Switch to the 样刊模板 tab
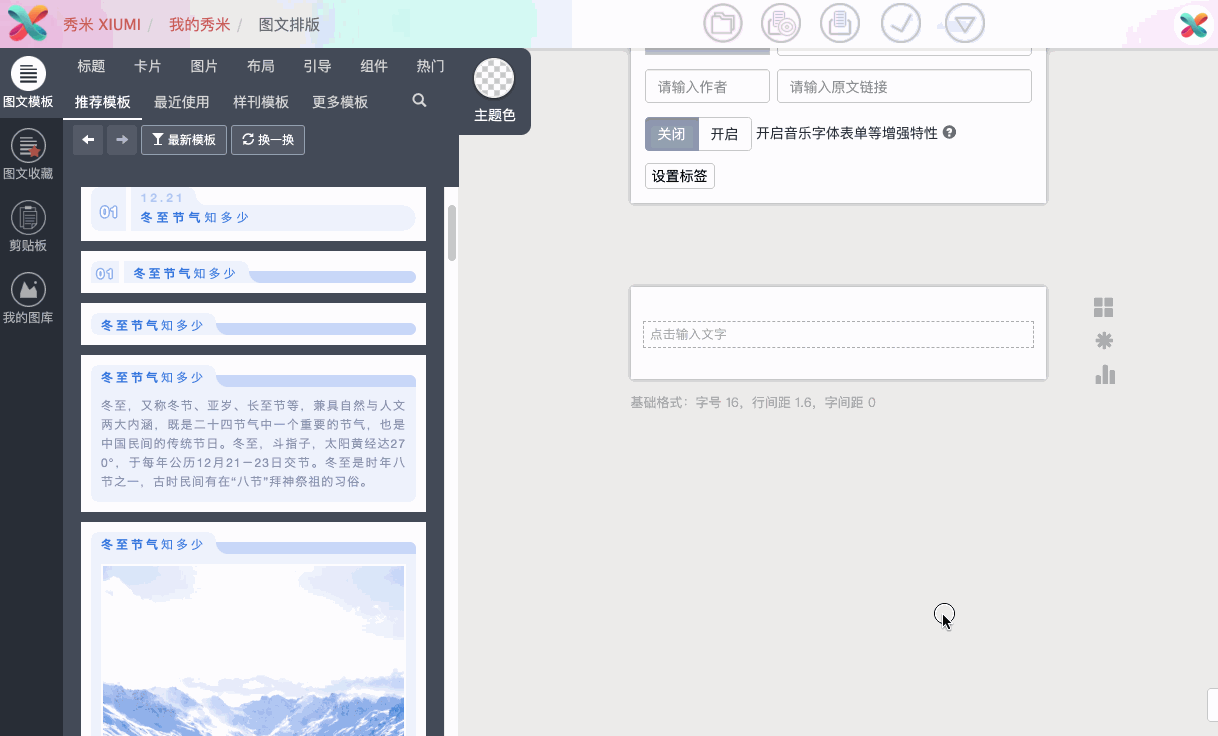Viewport: 1218px width, 736px height. [x=261, y=102]
